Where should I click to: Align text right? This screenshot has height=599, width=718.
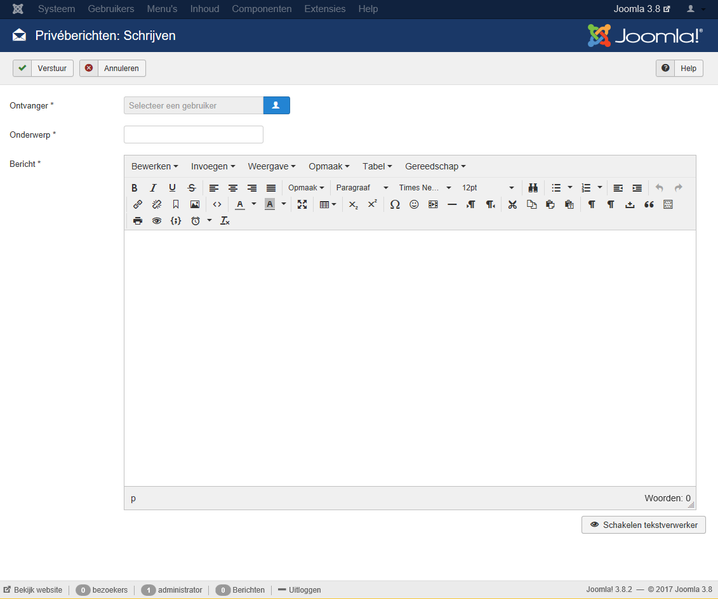(252, 188)
